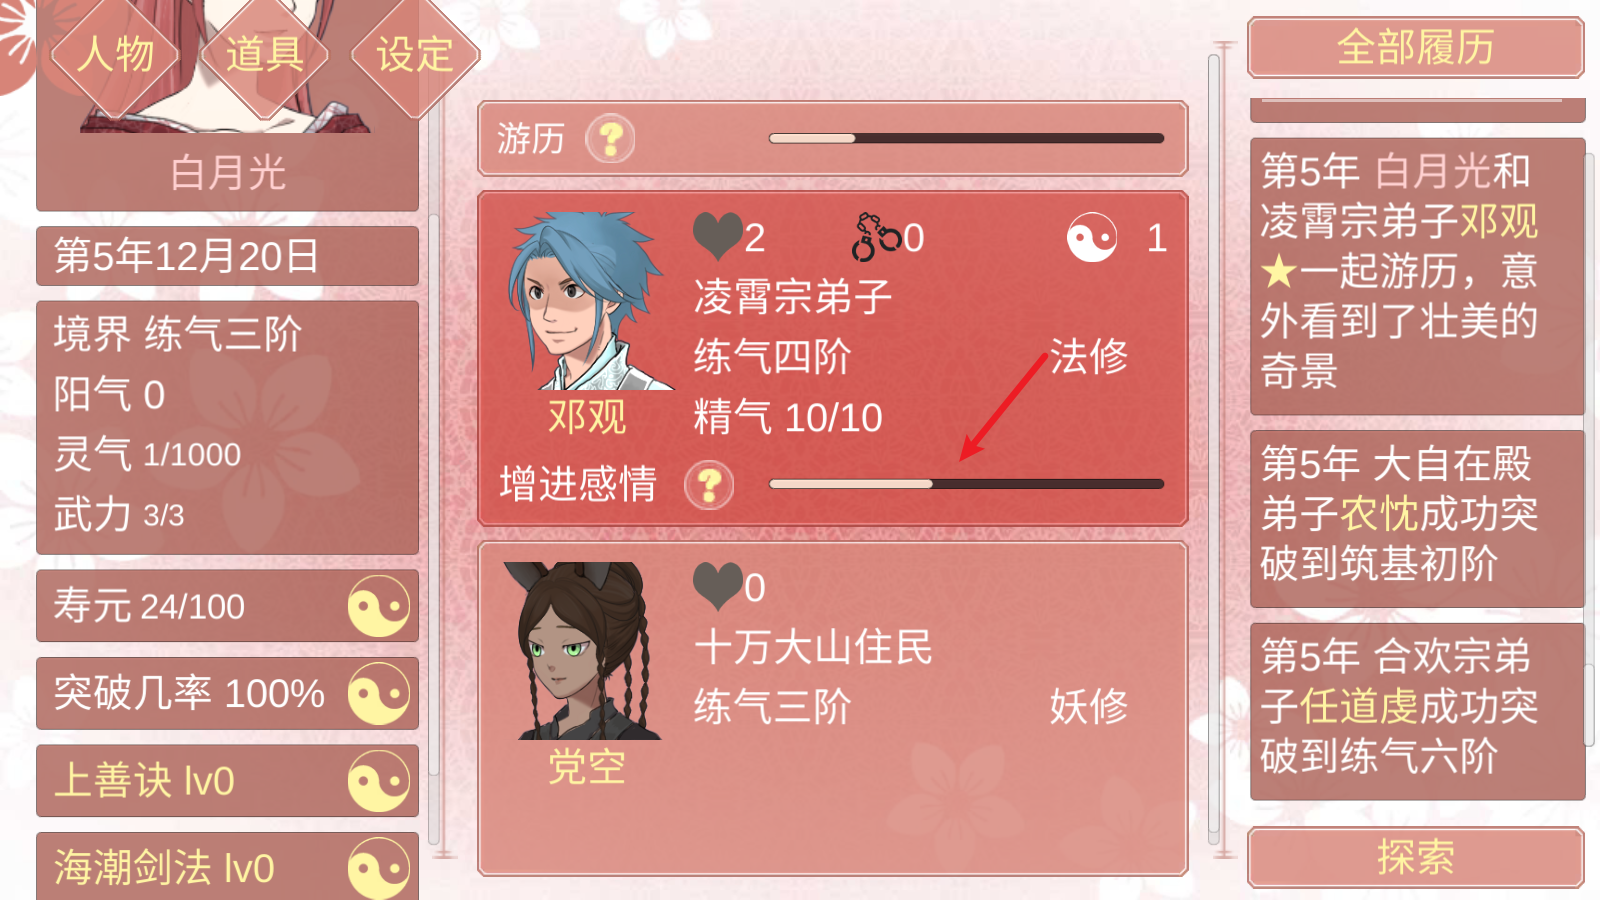This screenshot has height=900, width=1600.
Task: Select 党空's character portrait
Action: click(585, 650)
